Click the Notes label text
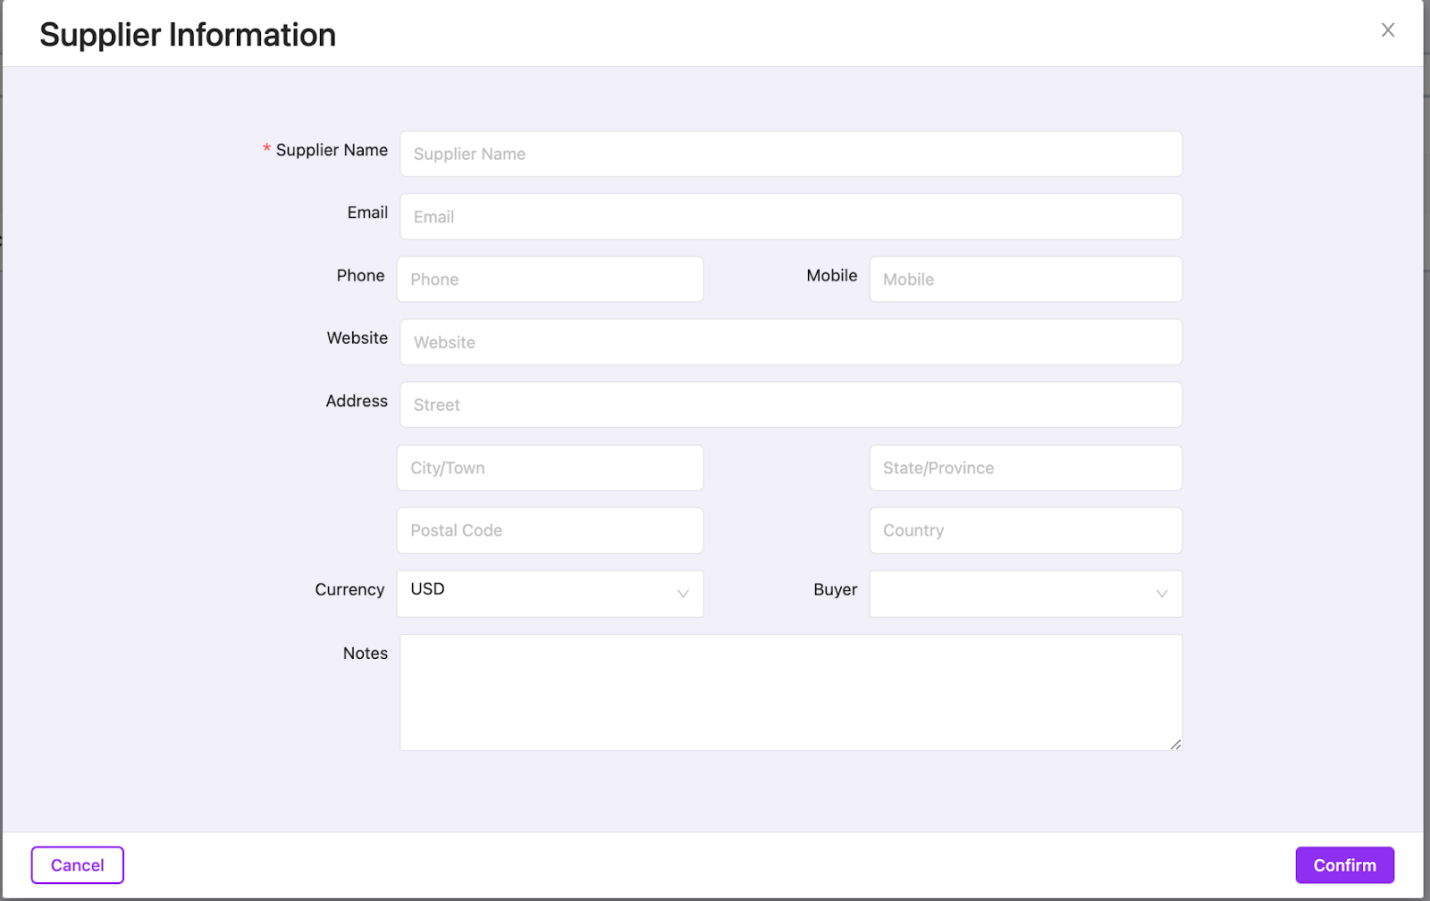 [365, 653]
